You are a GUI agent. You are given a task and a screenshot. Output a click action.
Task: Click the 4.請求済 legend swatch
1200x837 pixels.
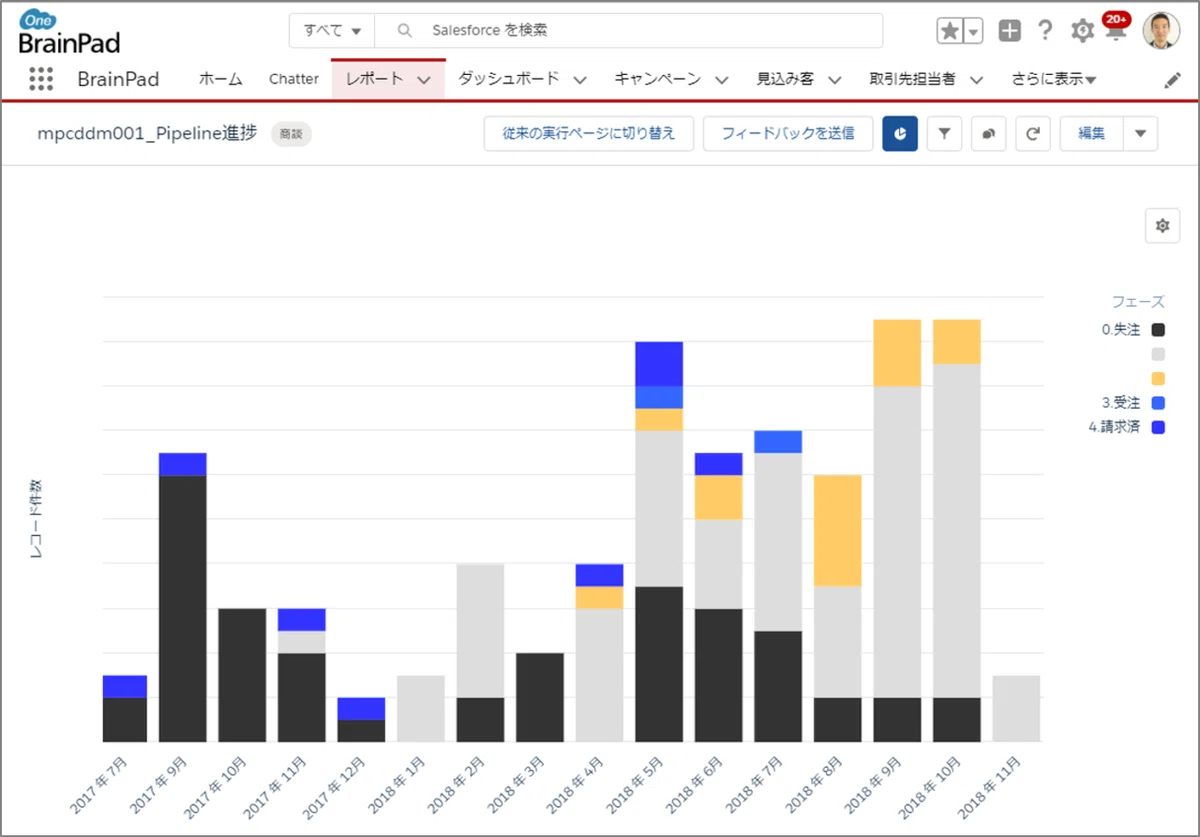(x=1158, y=427)
